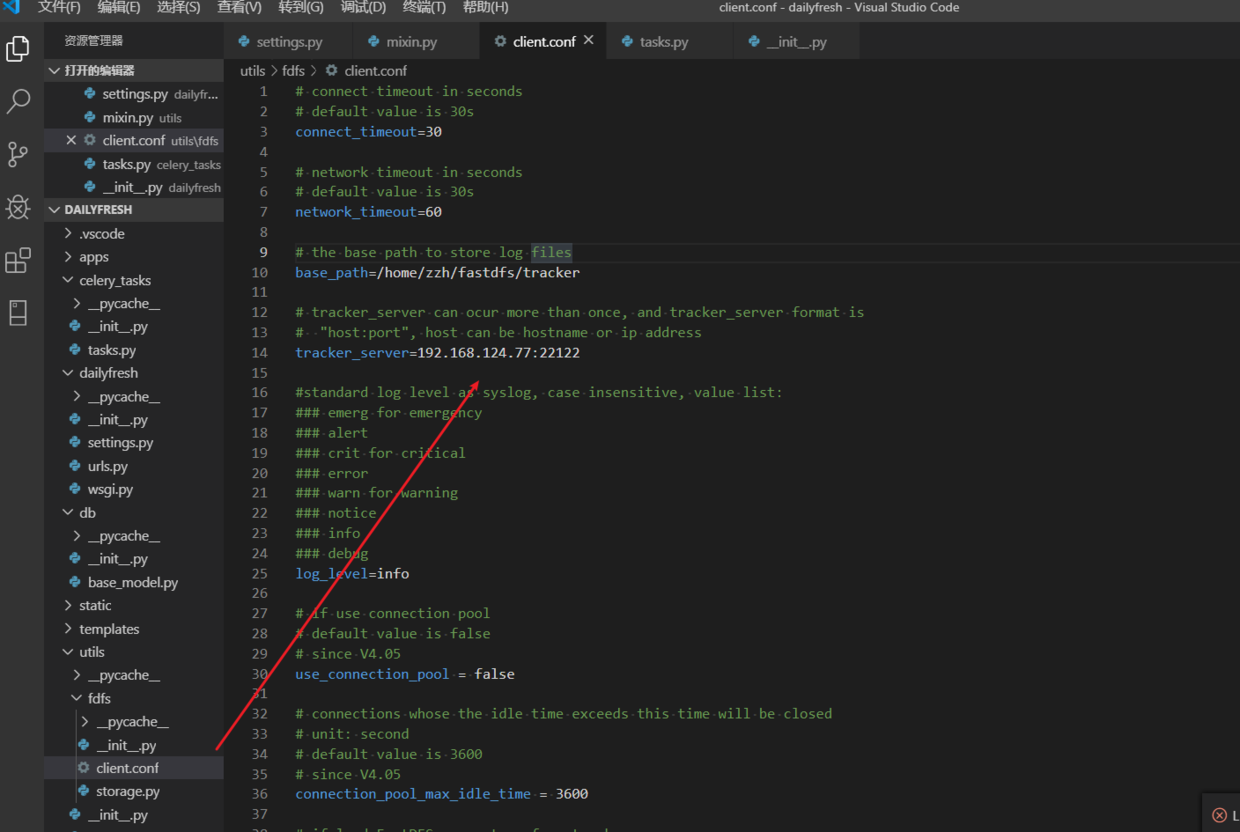This screenshot has width=1240, height=832.
Task: Open the Debug view bug icon
Action: [x=18, y=207]
